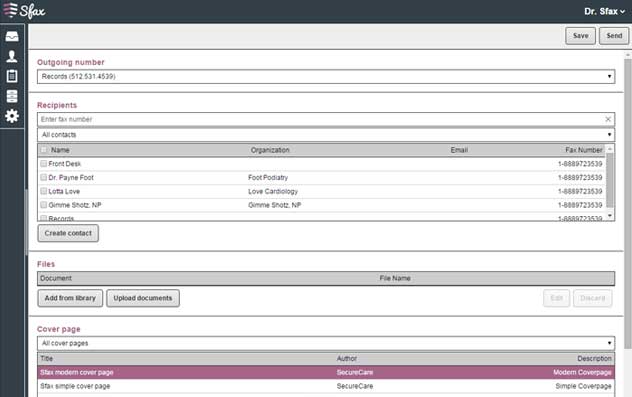632x397 pixels.
Task: Toggle the select-all Name header checkbox
Action: [x=44, y=150]
